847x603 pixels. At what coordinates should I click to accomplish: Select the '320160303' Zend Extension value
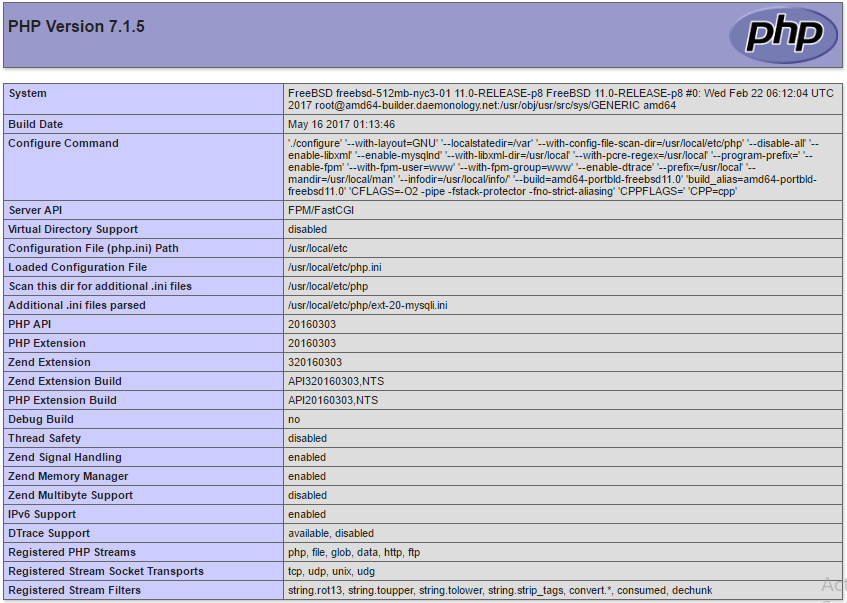(315, 362)
